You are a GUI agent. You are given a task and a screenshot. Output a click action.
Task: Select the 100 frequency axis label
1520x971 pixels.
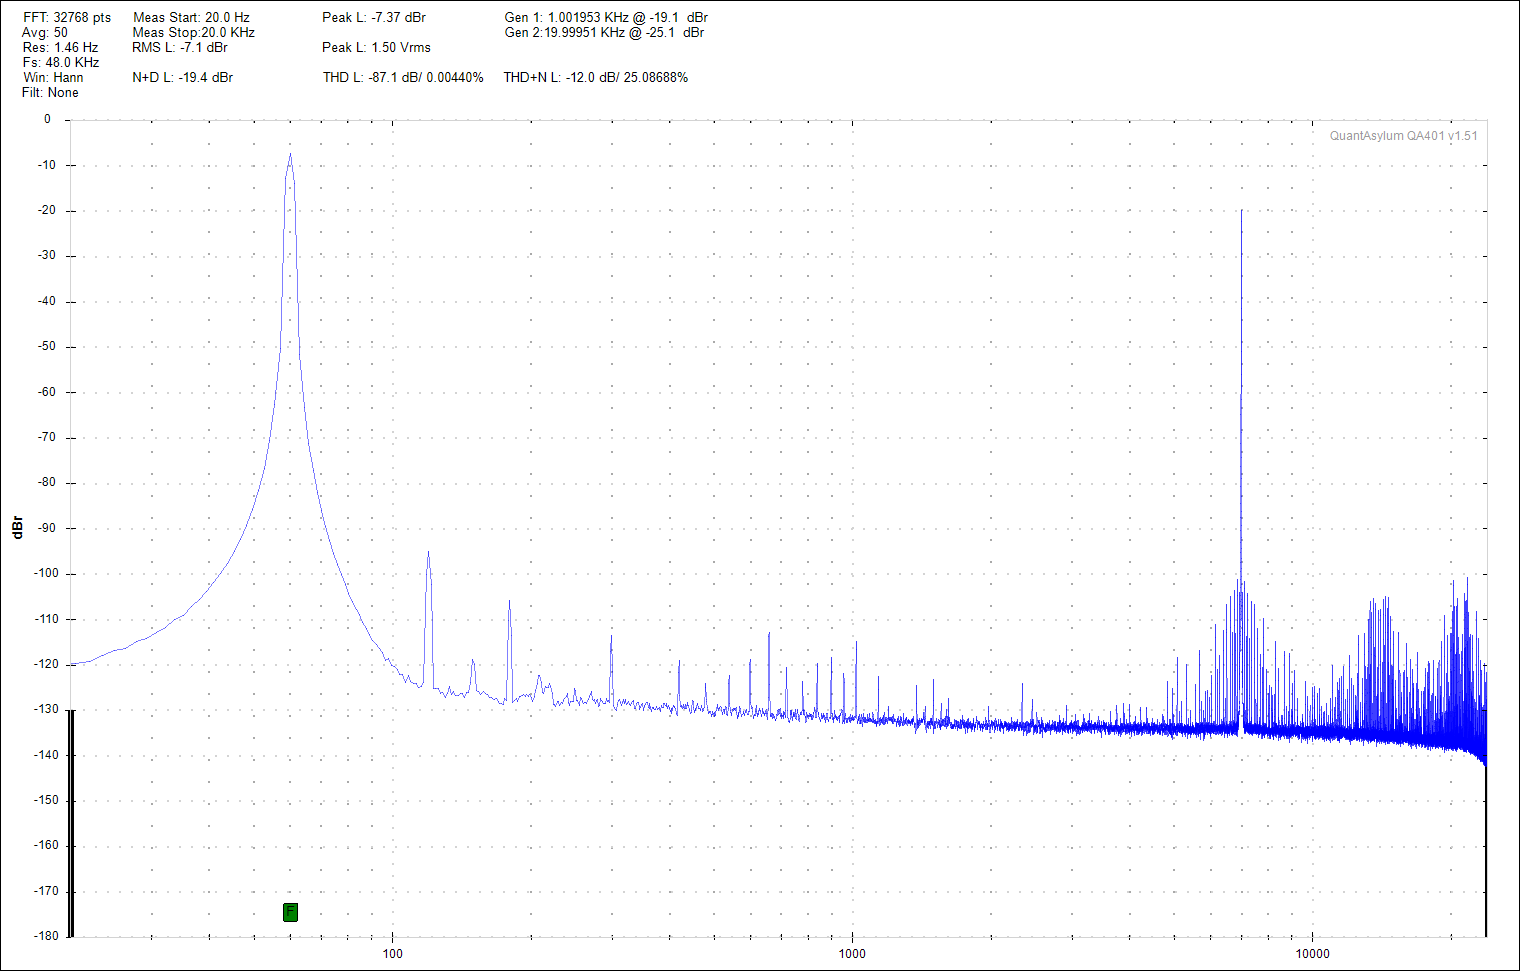[x=393, y=954]
